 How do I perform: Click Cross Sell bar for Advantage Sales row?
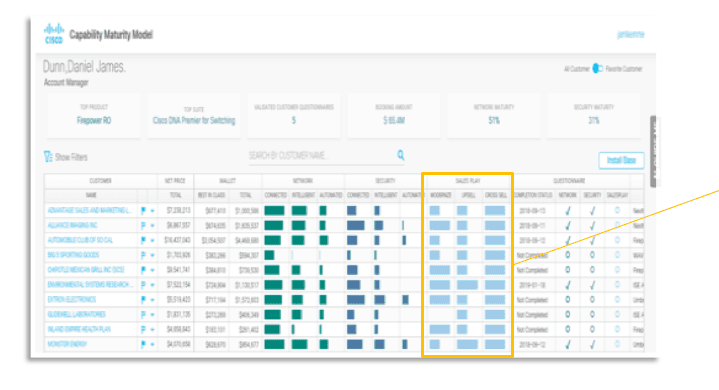[495, 211]
